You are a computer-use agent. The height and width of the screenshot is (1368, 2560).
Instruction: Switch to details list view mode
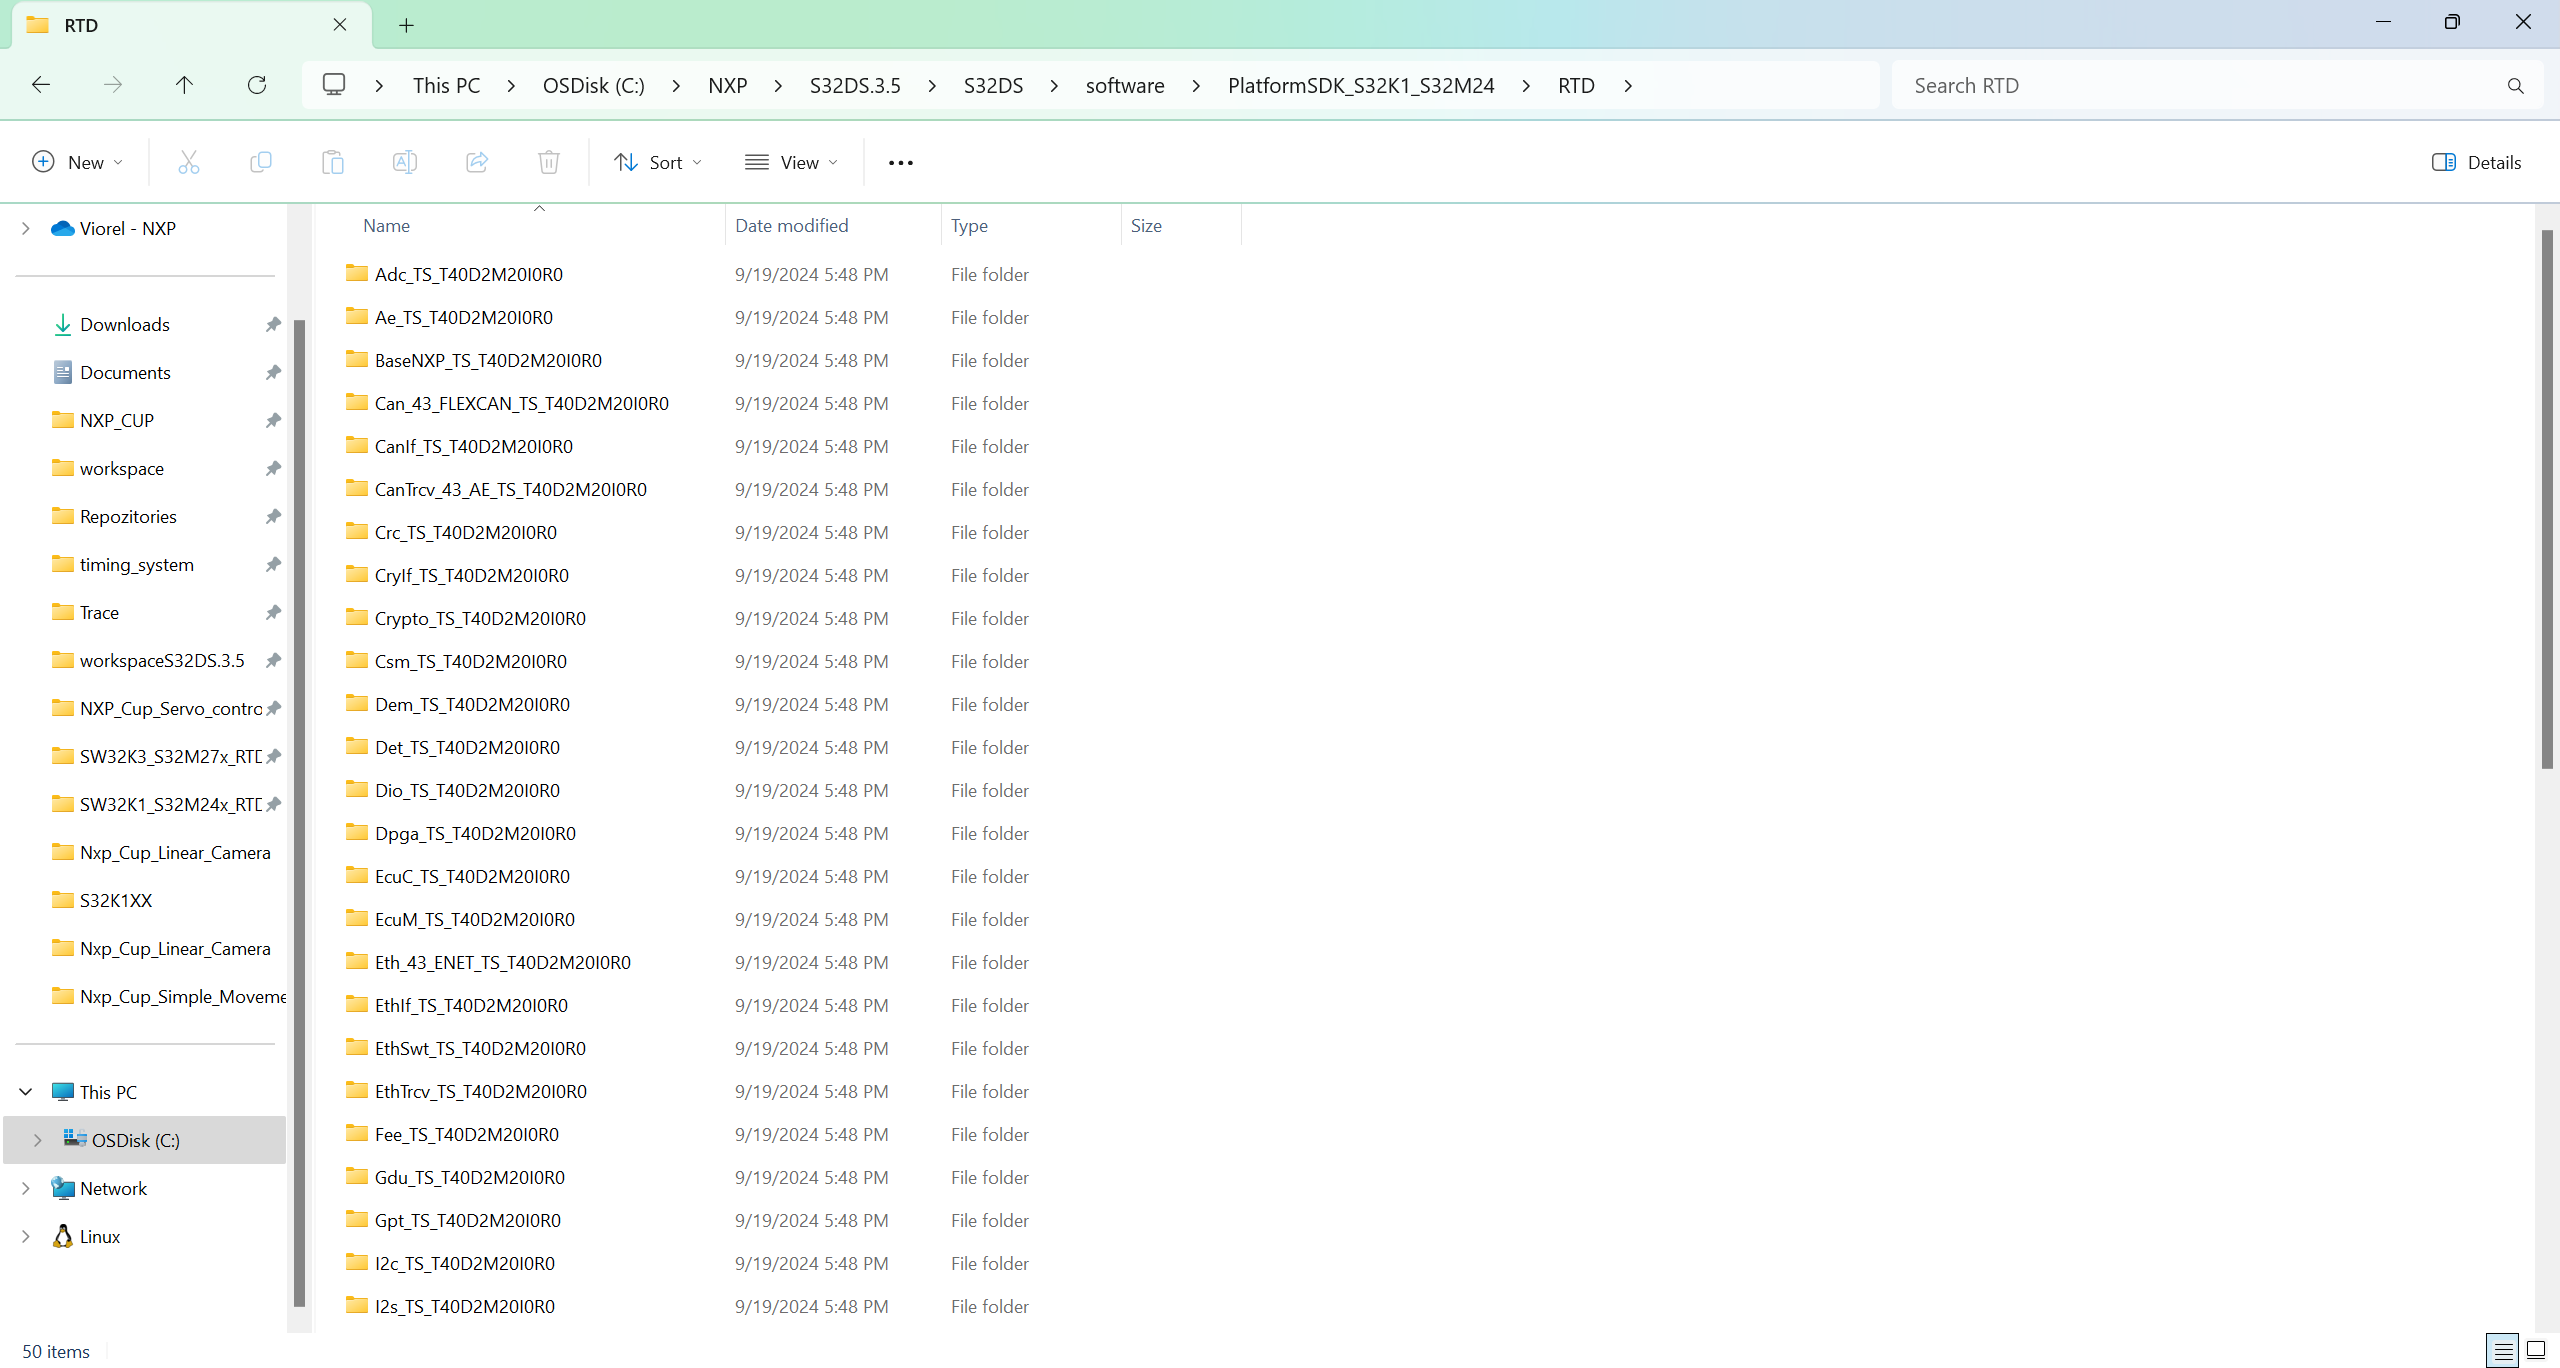[2503, 1350]
